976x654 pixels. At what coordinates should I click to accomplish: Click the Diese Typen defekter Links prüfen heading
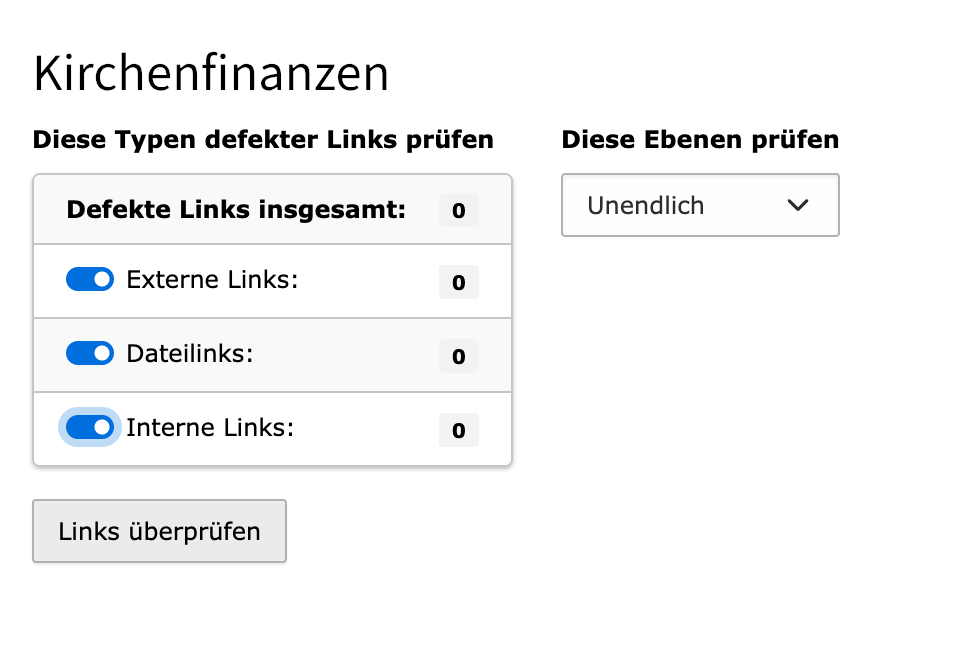(263, 140)
